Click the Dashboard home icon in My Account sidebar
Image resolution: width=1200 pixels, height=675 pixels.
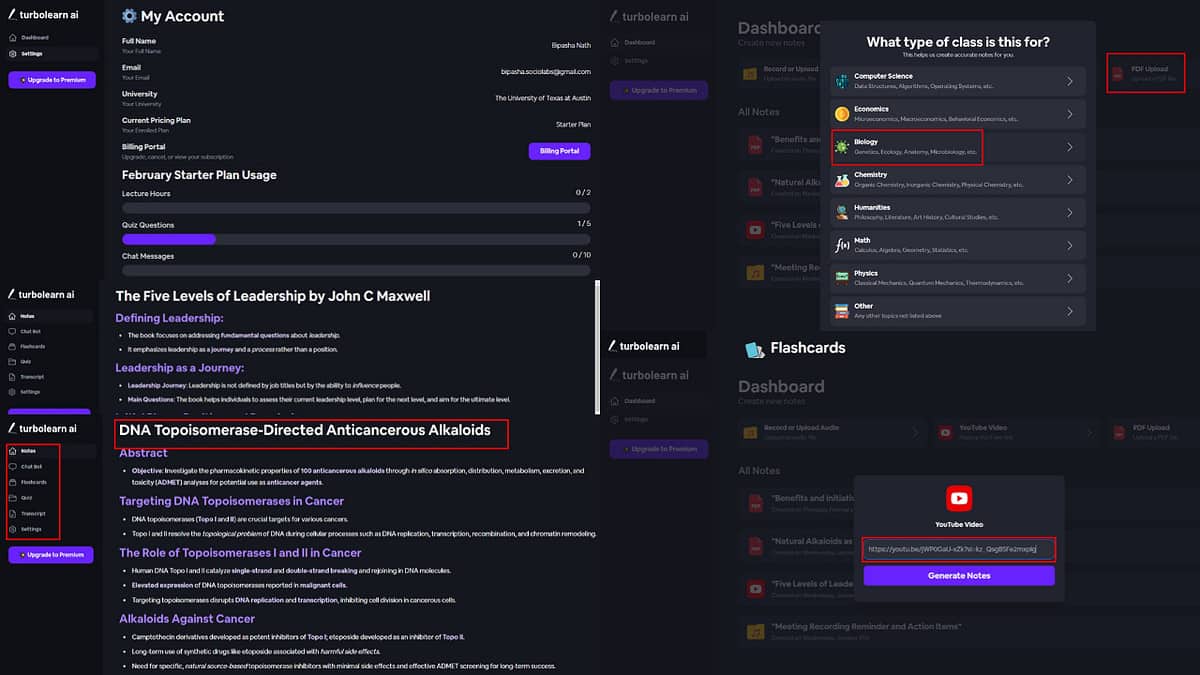[12, 38]
